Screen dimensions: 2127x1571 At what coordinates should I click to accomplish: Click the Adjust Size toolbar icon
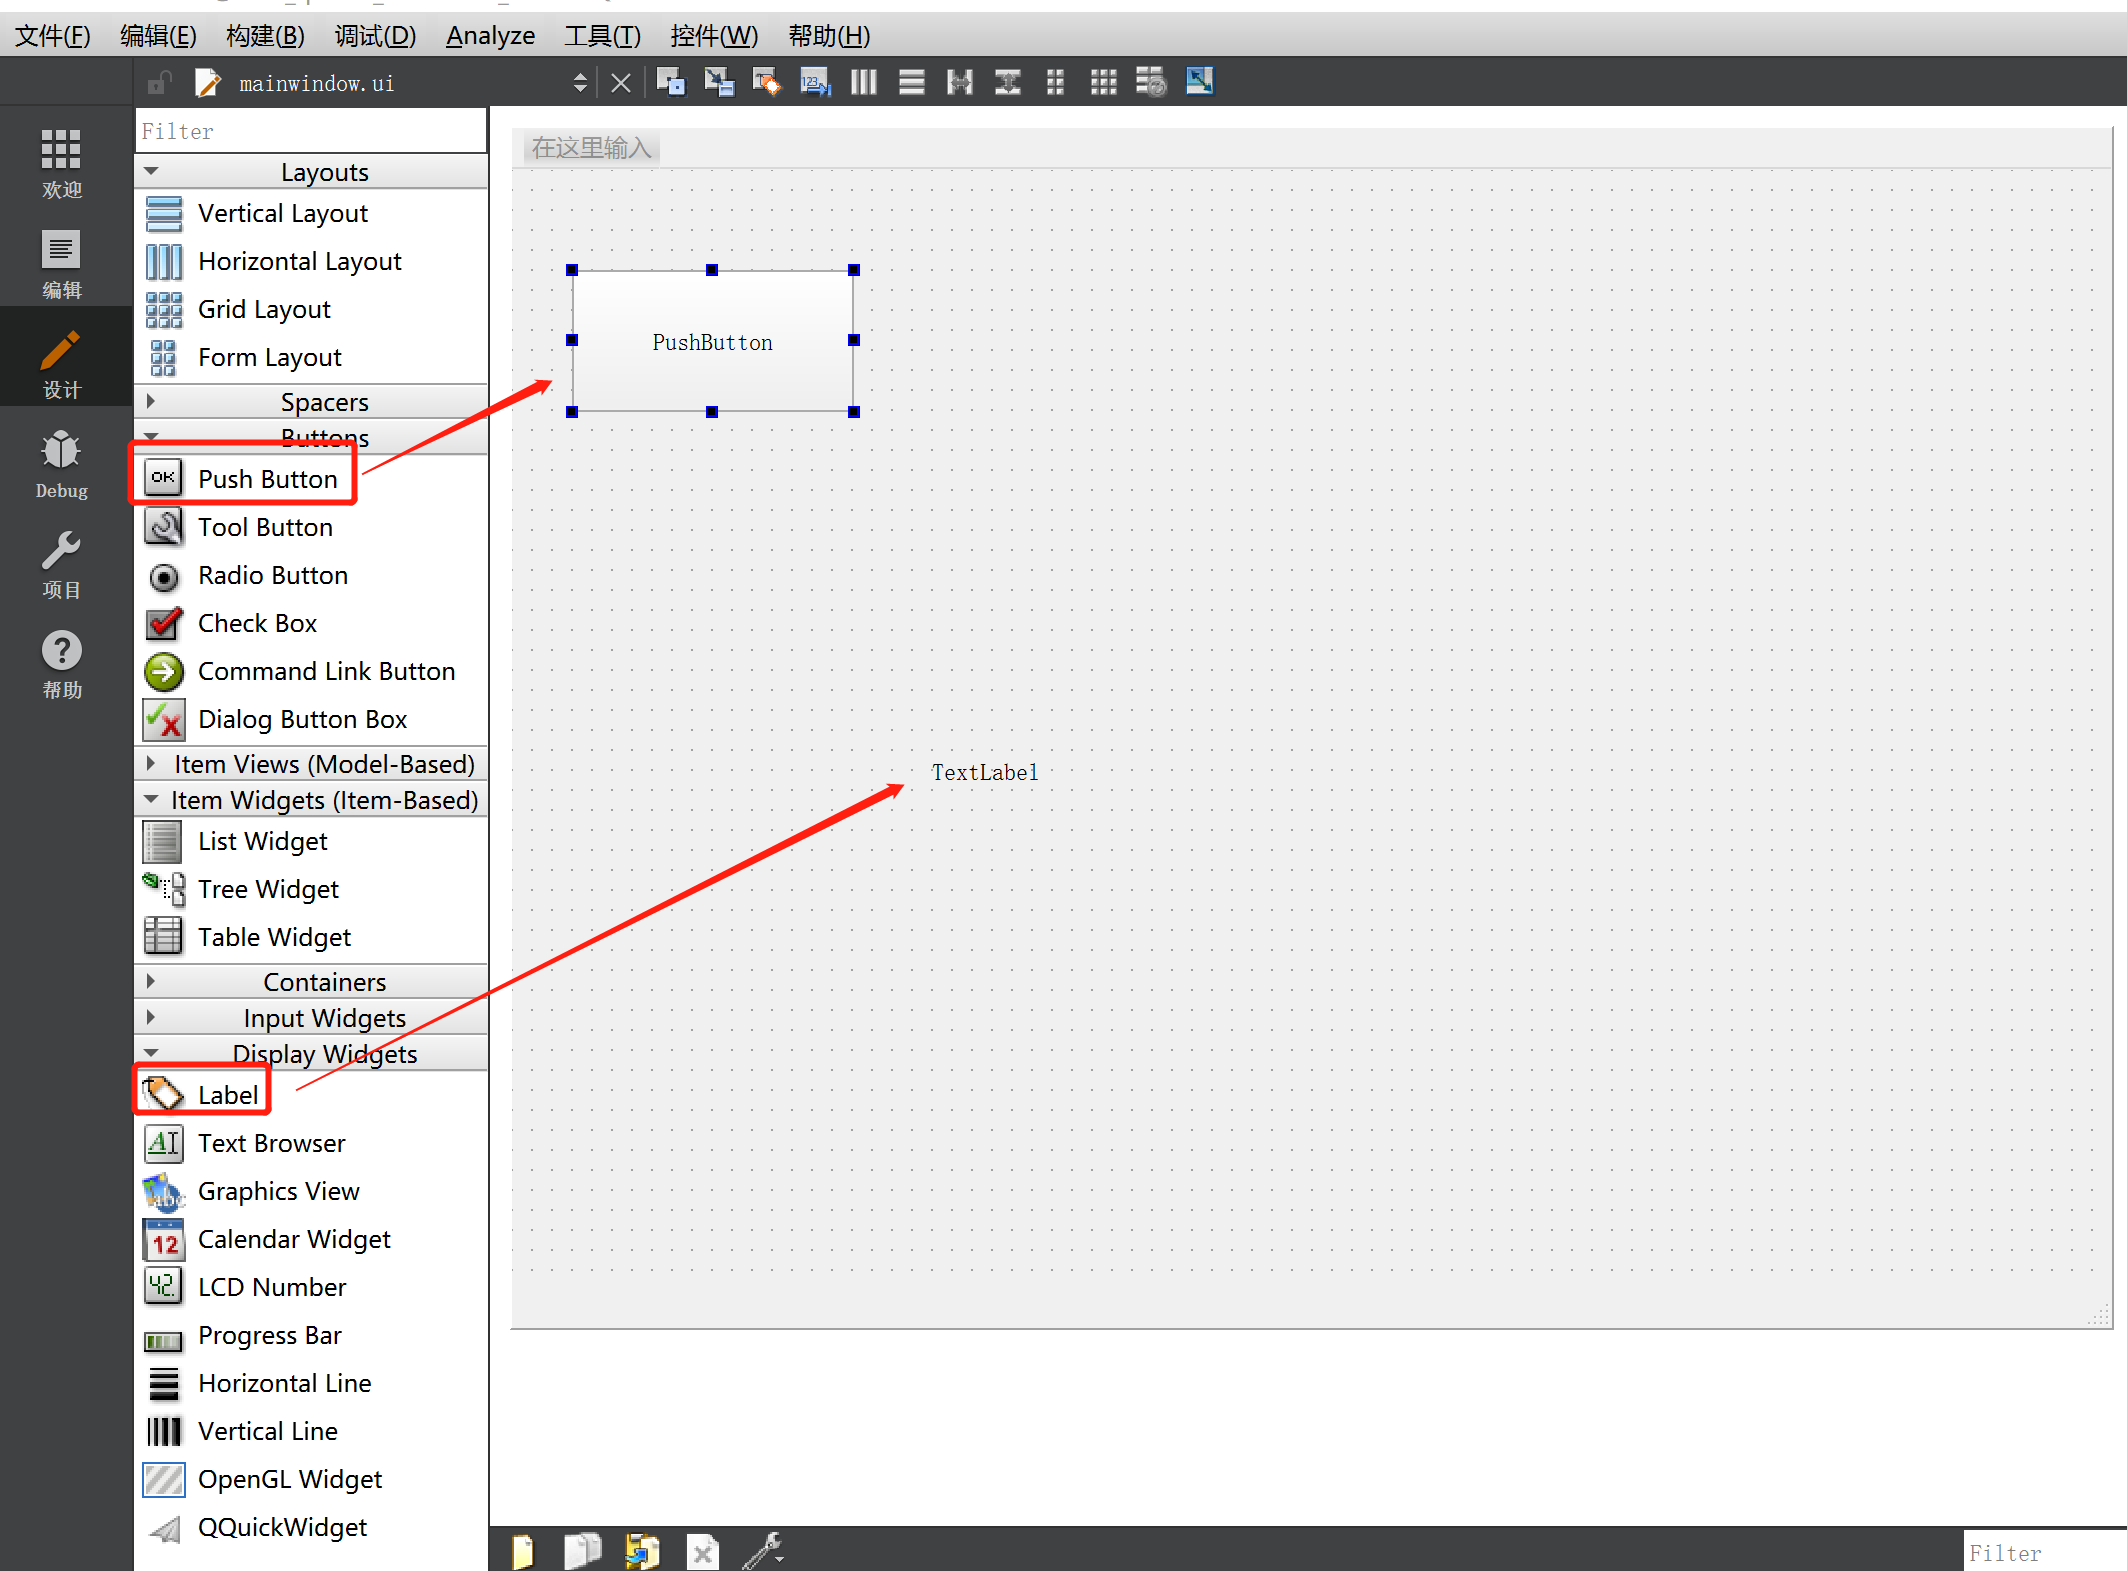(x=1199, y=82)
